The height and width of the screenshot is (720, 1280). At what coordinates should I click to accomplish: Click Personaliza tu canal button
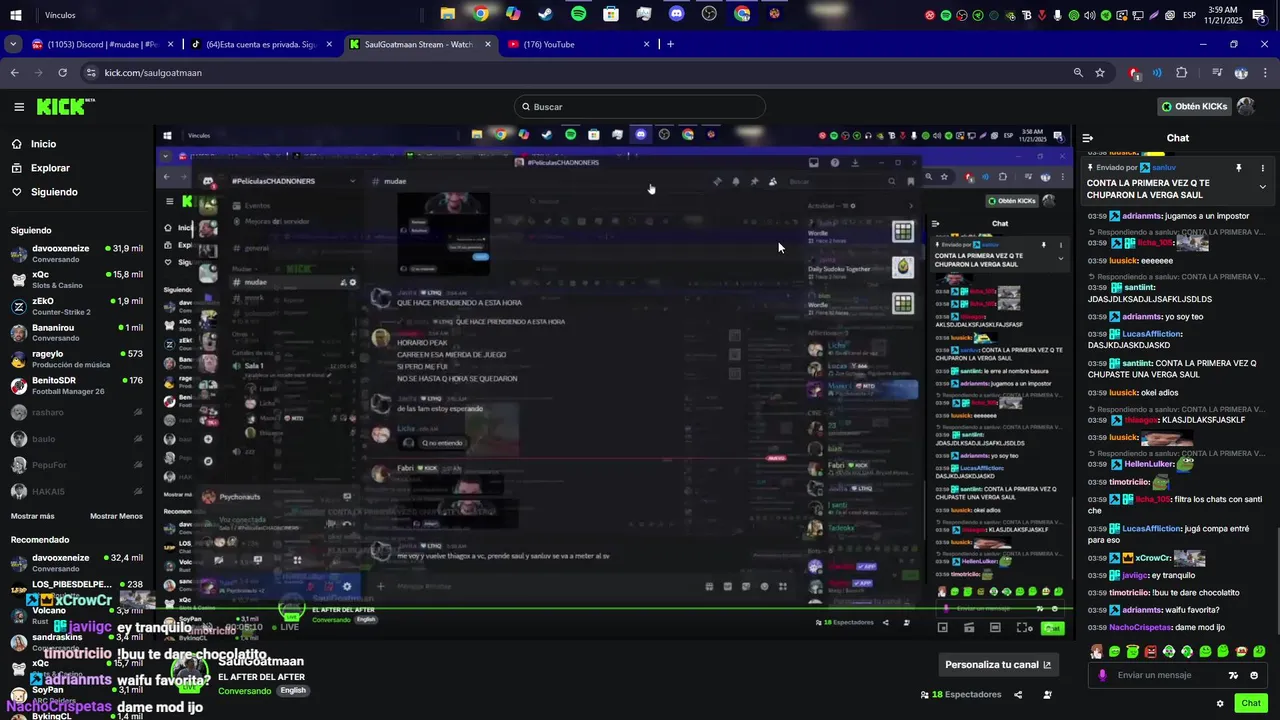pyautogui.click(x=998, y=665)
